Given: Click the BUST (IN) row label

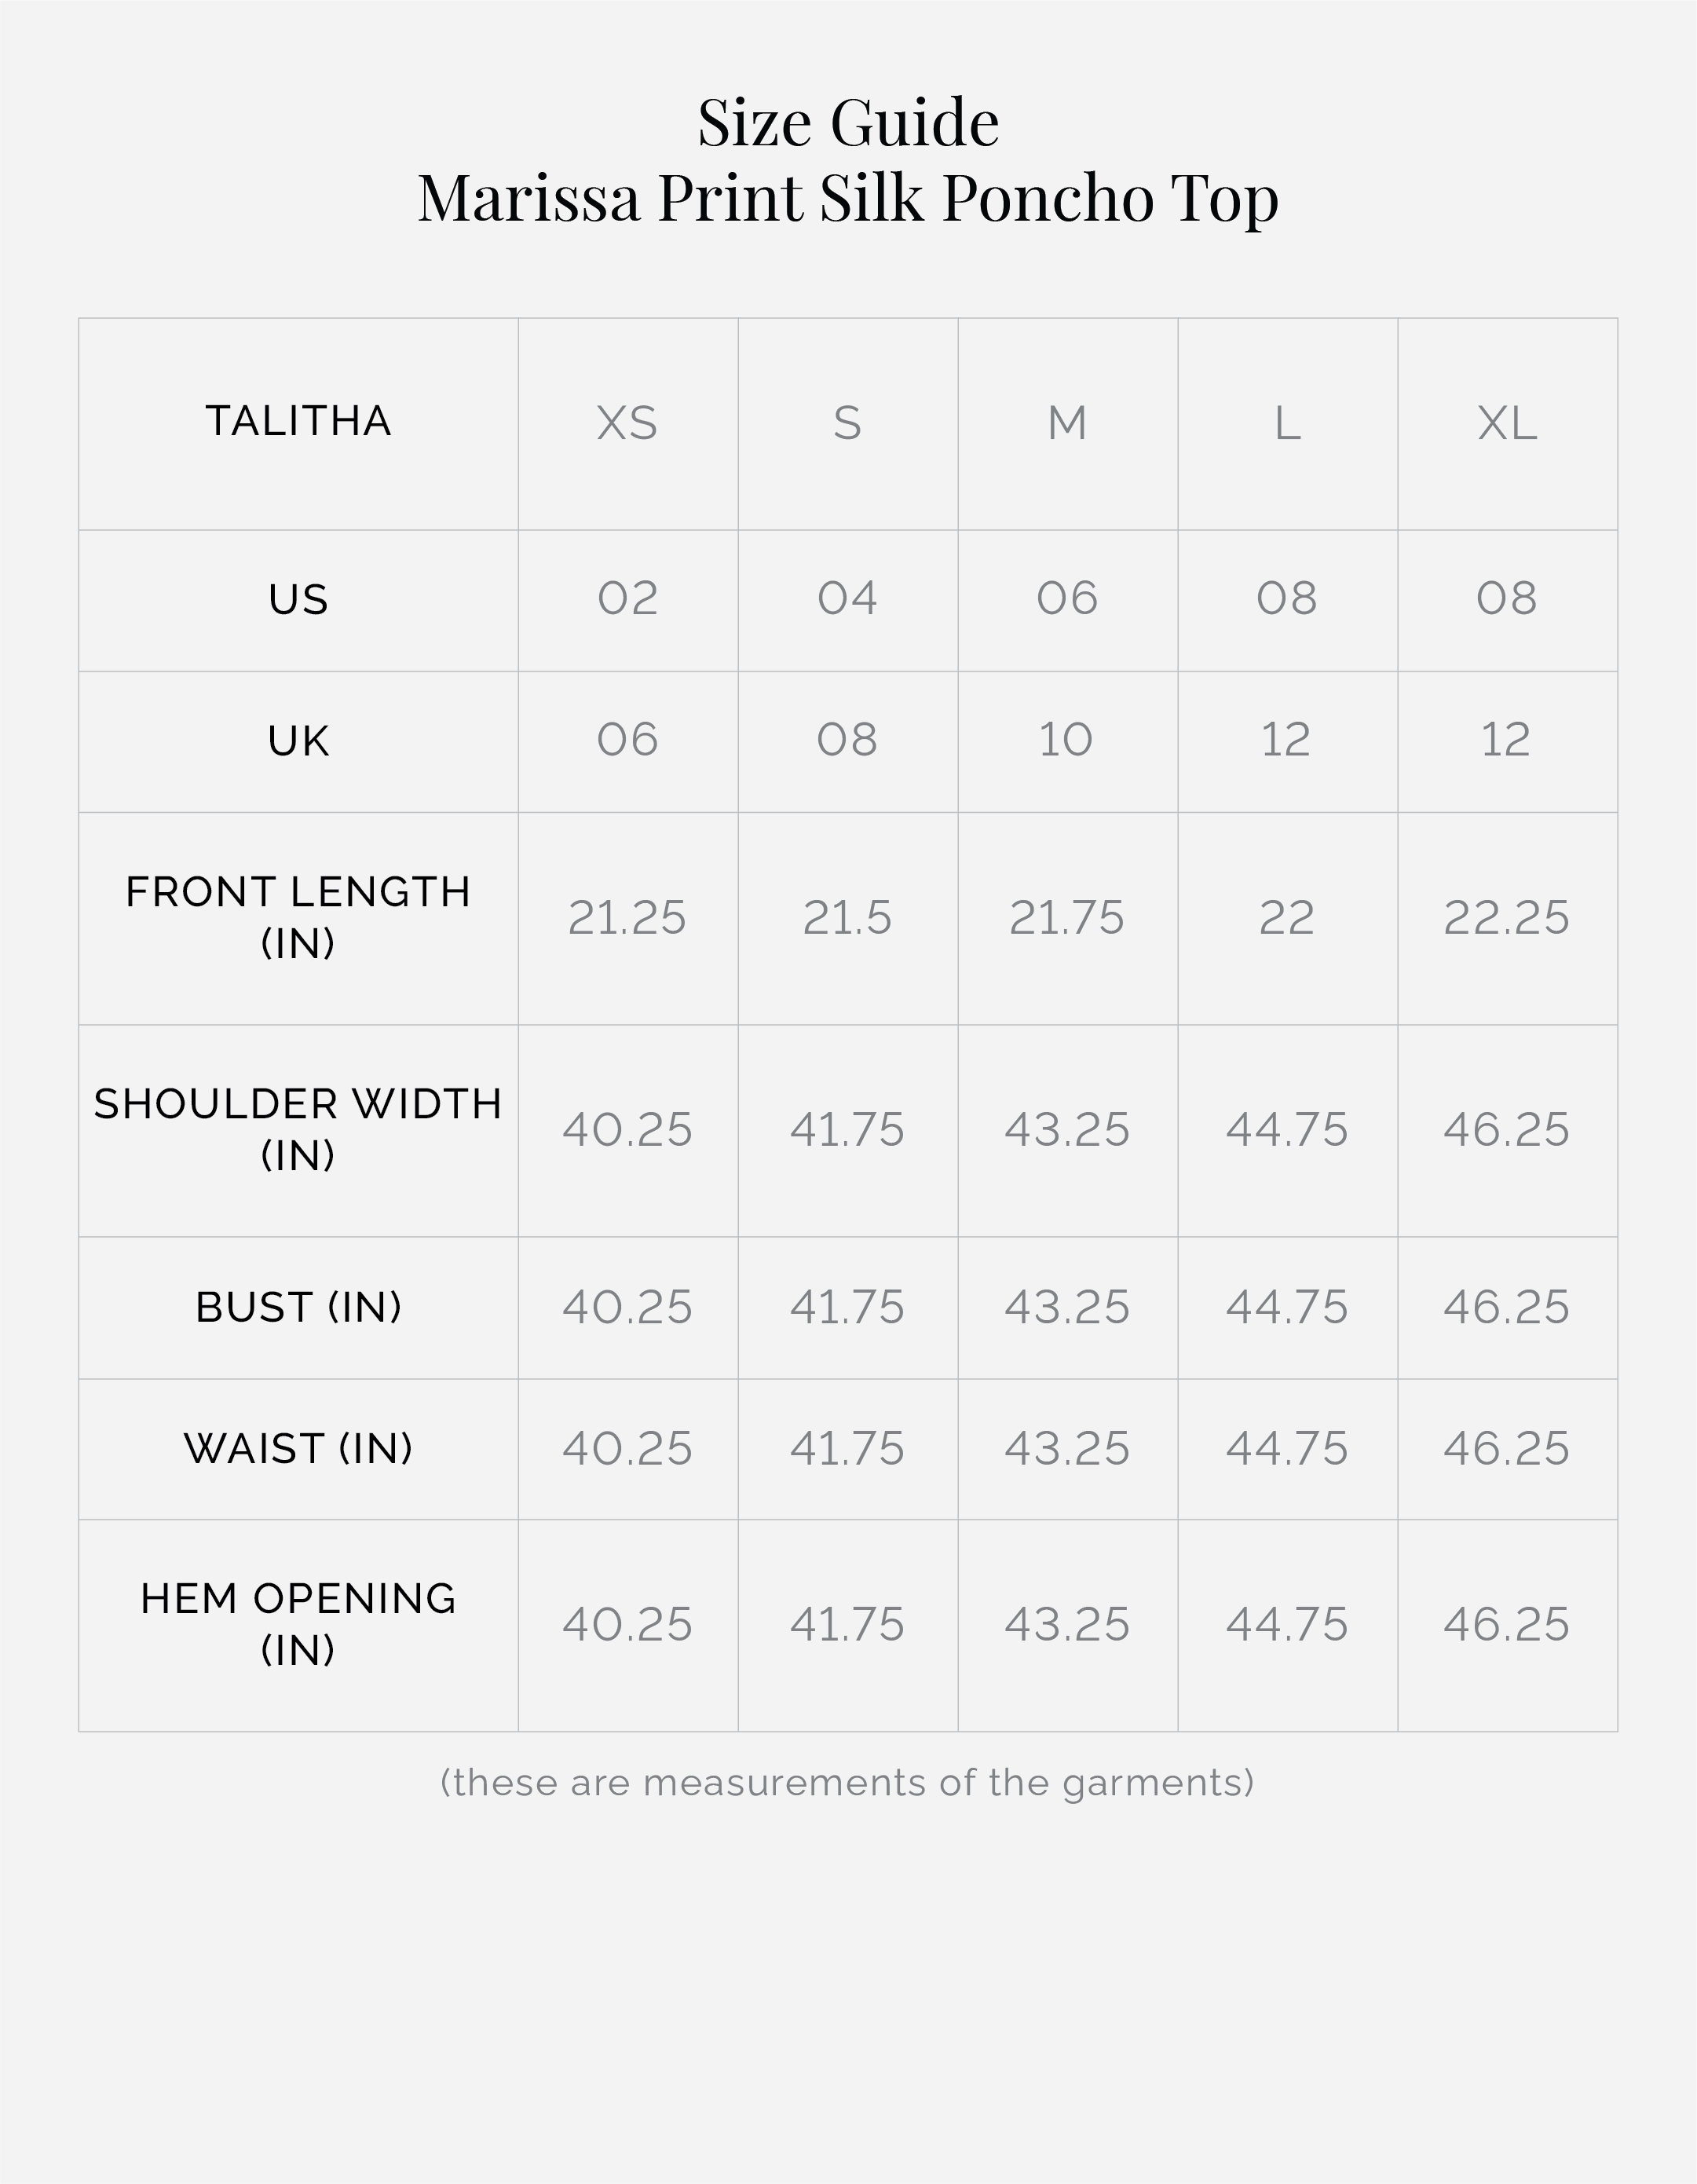Looking at the screenshot, I should [298, 1307].
